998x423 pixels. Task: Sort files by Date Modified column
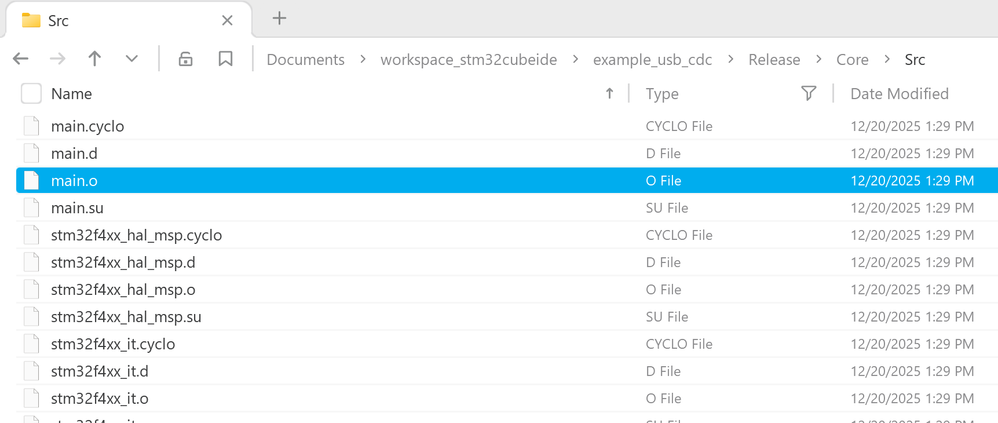(899, 94)
